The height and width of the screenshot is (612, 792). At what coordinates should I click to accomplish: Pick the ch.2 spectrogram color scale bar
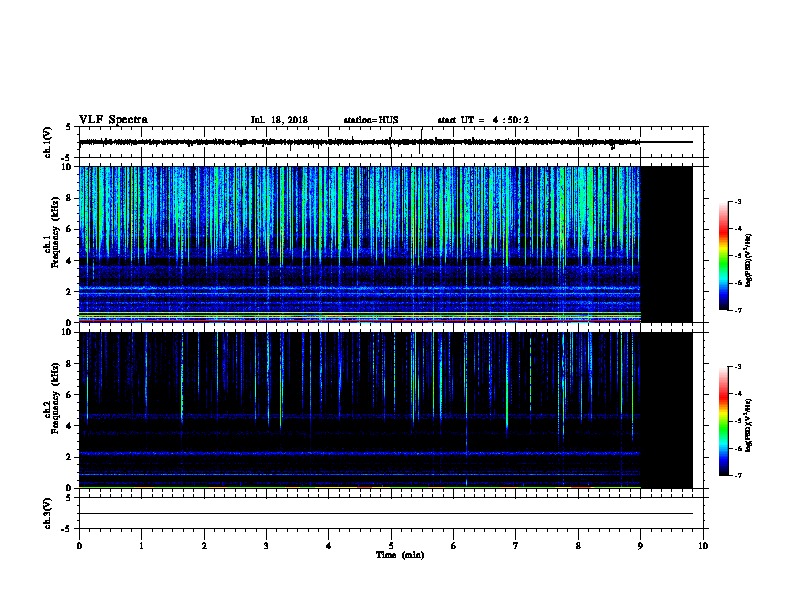pyautogui.click(x=724, y=421)
